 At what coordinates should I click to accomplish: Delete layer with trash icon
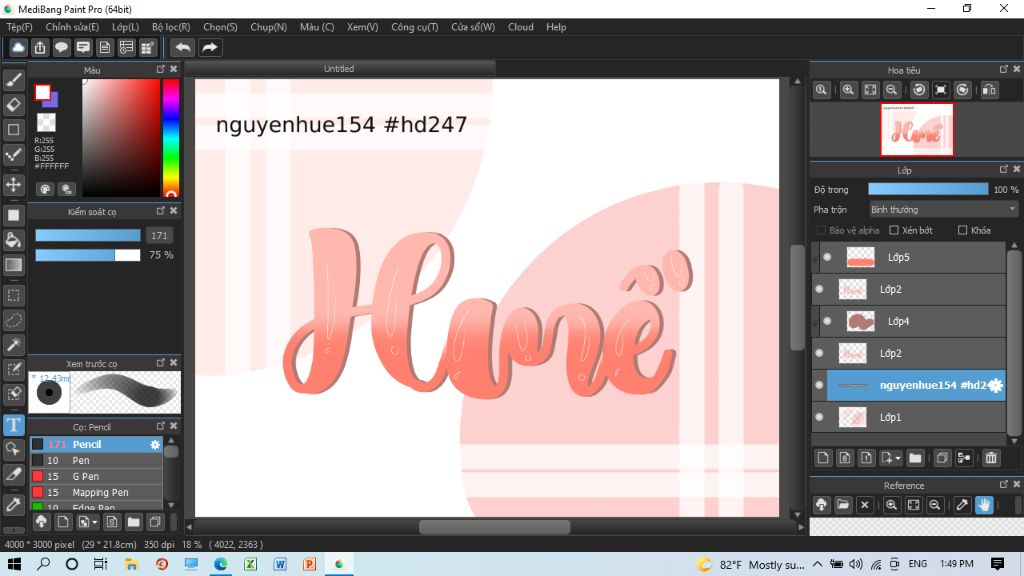tap(991, 458)
